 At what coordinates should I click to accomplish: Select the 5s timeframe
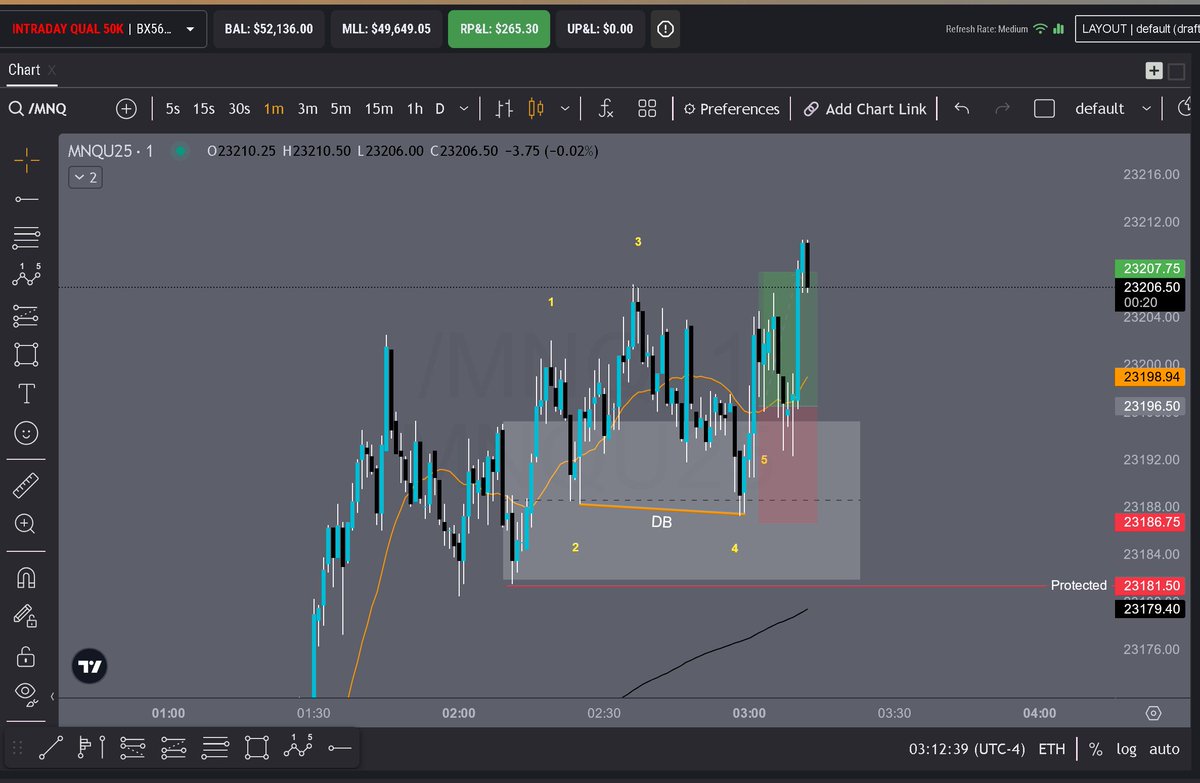(173, 108)
